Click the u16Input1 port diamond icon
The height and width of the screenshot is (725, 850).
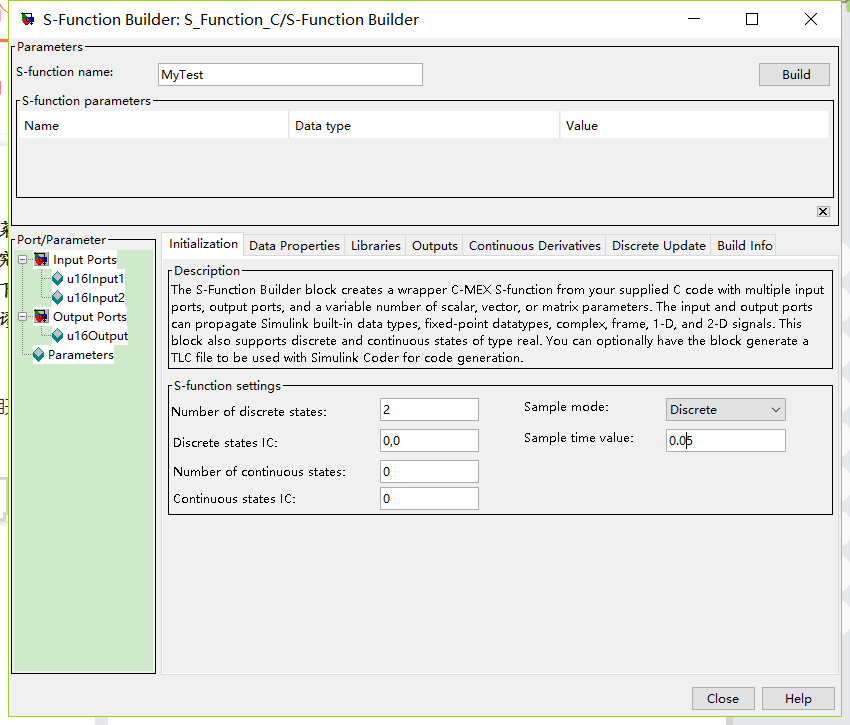coord(57,279)
